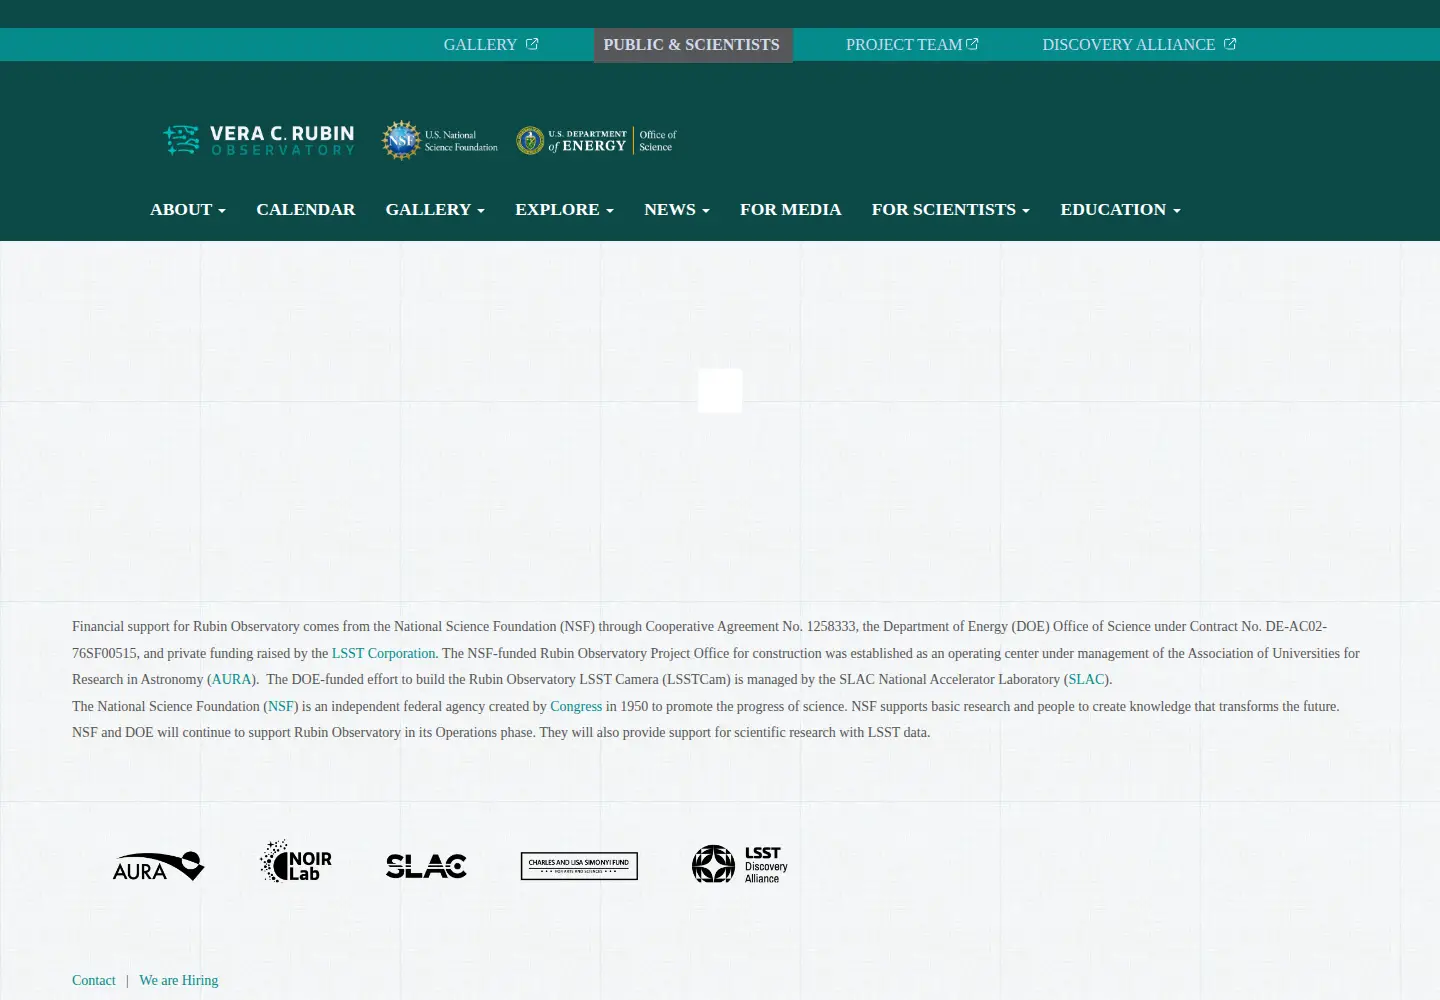
Task: Open the Charles and Lisa Simonyi Fund logo
Action: 579,866
